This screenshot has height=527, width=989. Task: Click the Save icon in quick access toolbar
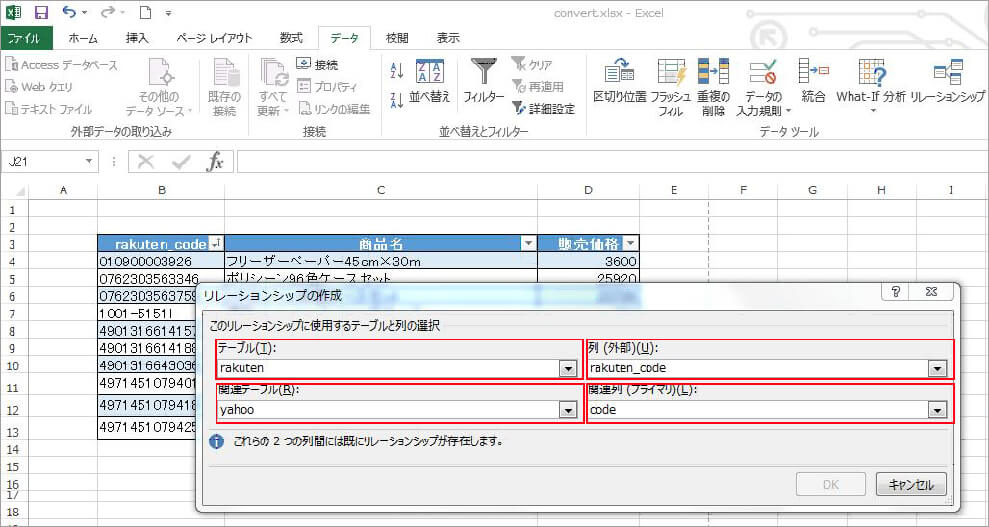(41, 13)
